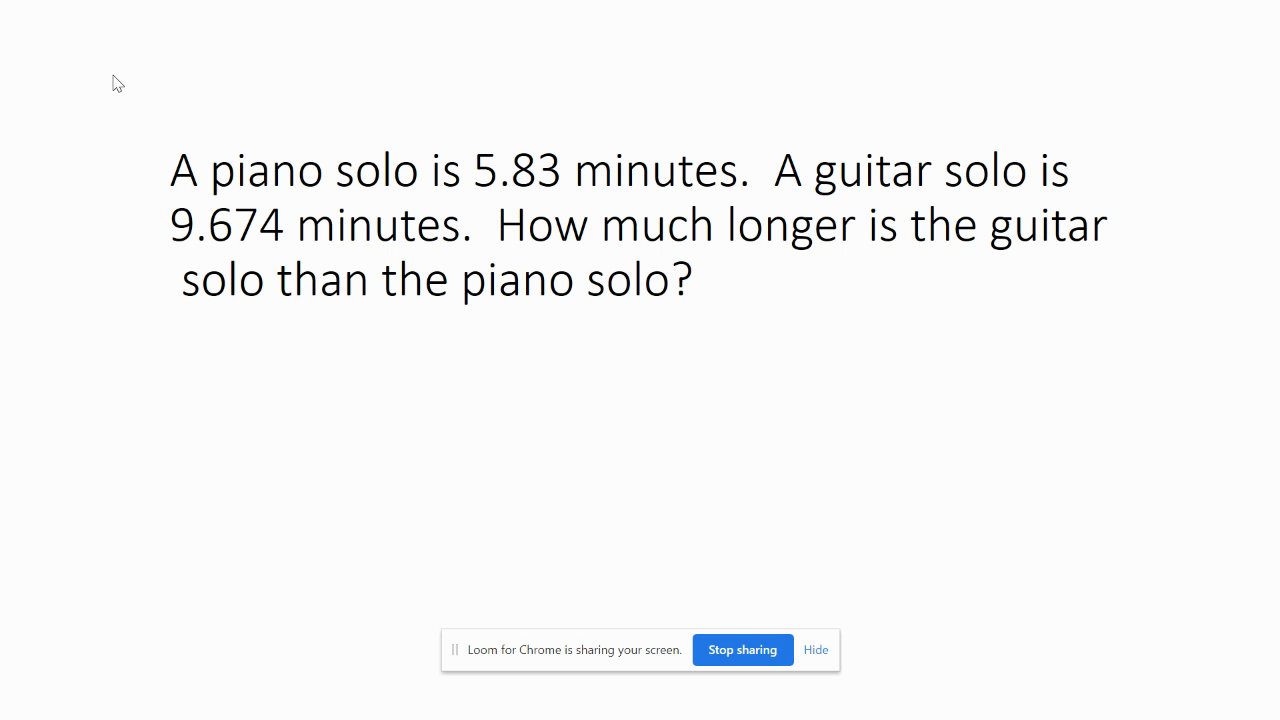The width and height of the screenshot is (1280, 720).
Task: Click the word 'minutes' right after 9.674
Action: click(381, 225)
